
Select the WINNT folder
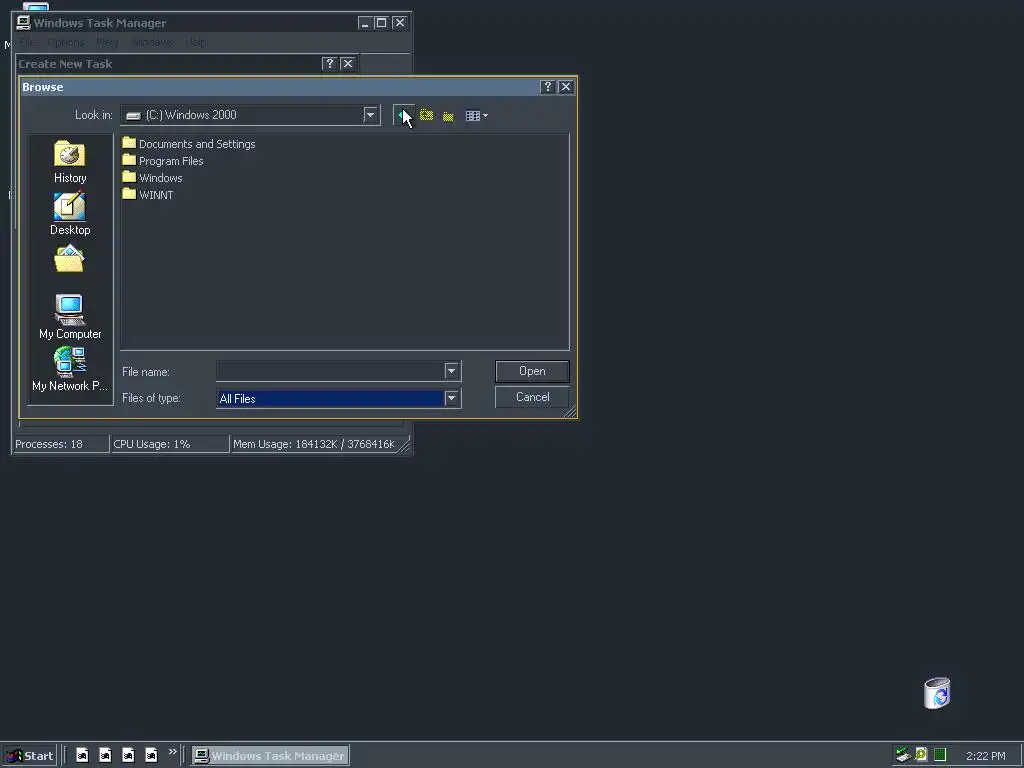click(x=148, y=195)
